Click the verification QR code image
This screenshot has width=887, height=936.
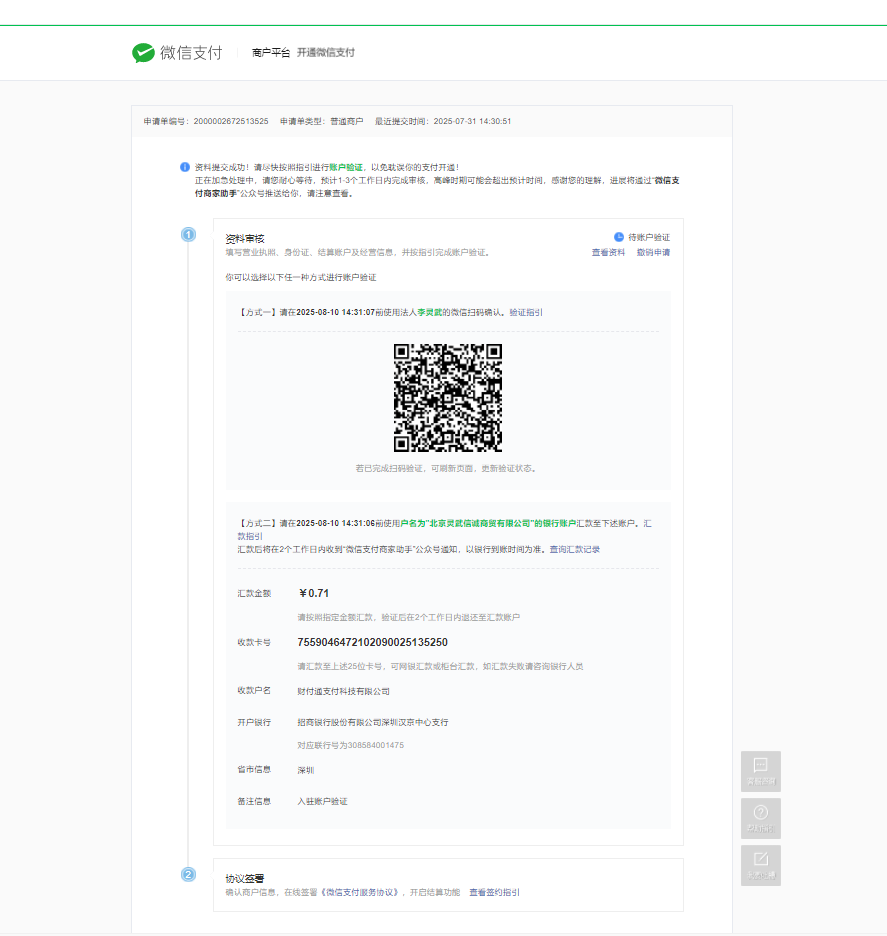(x=448, y=398)
